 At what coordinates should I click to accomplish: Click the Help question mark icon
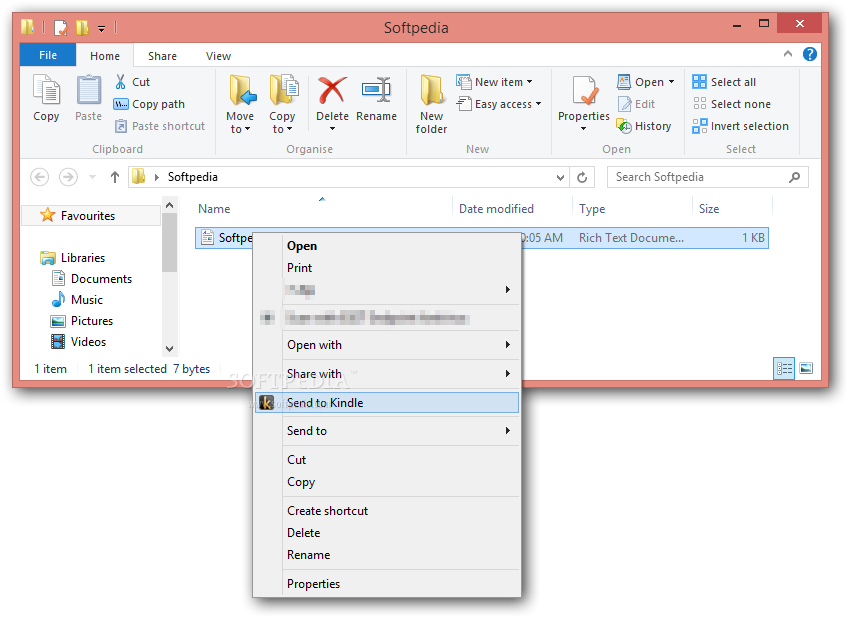coord(809,54)
